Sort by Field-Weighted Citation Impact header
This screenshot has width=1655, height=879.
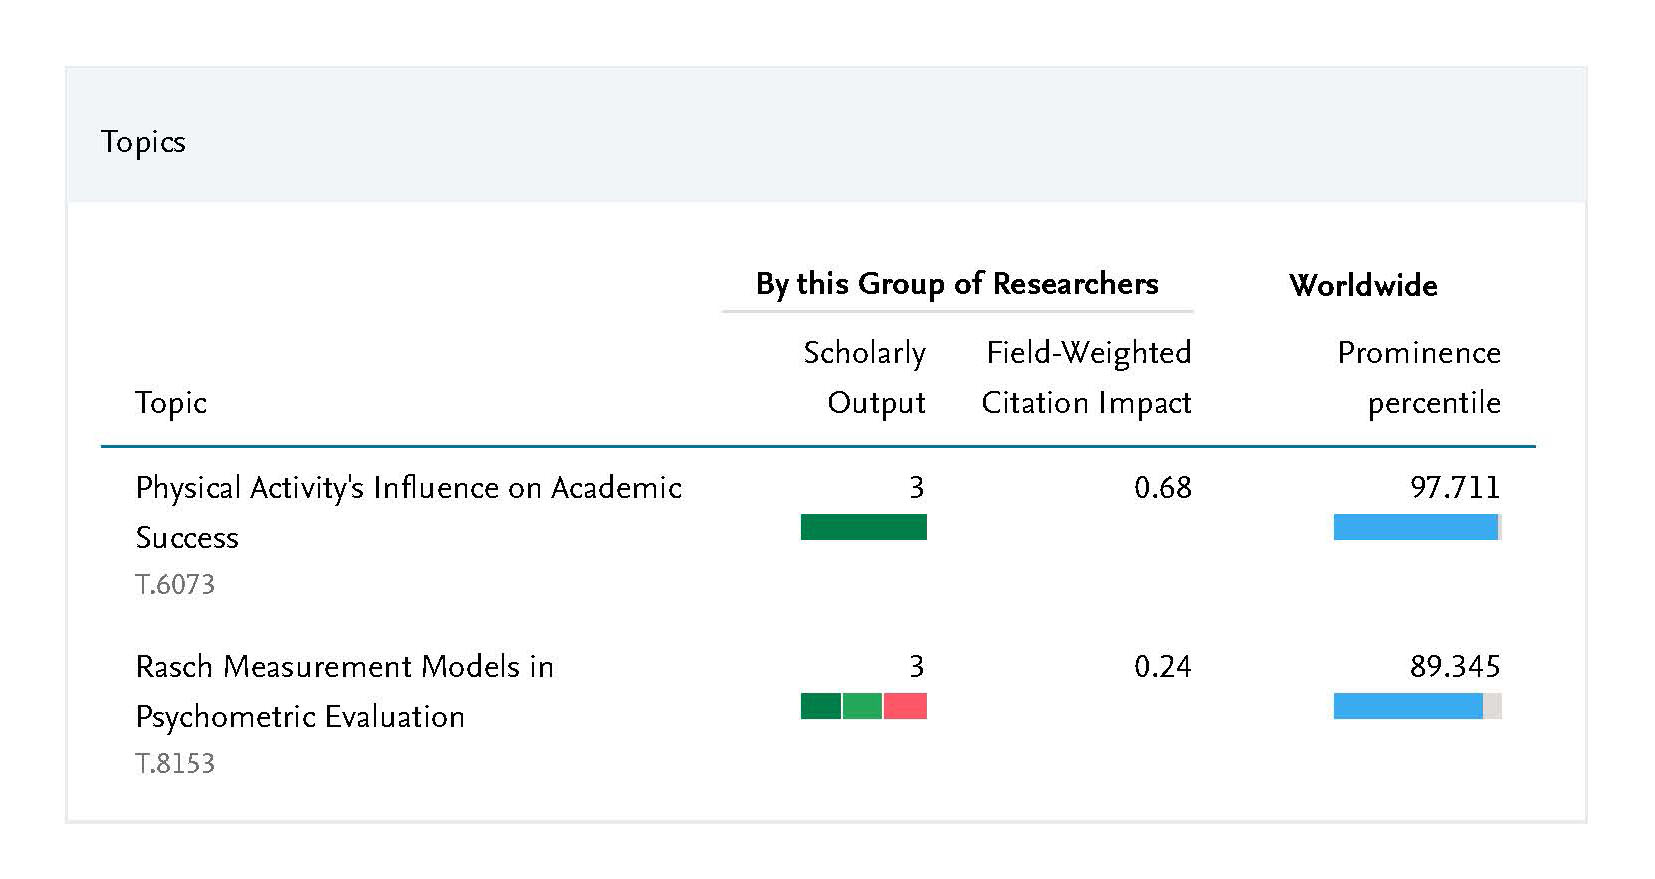[x=1088, y=378]
